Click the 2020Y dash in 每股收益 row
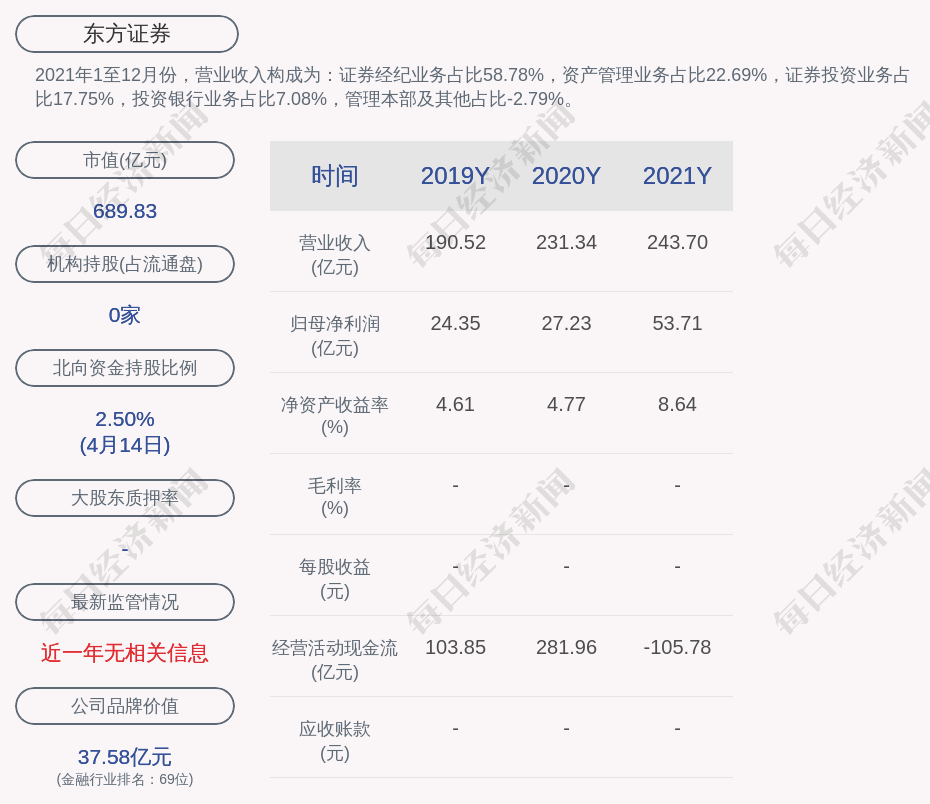The width and height of the screenshot is (930, 804). (566, 567)
